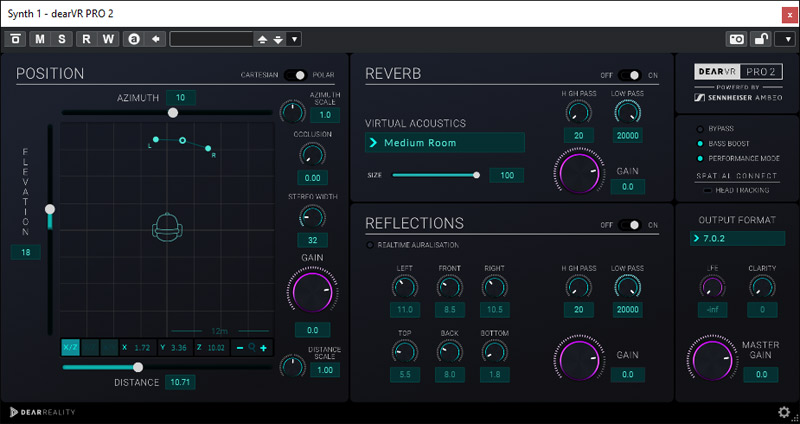Image resolution: width=800 pixels, height=424 pixels.
Task: Click the Azimuth value field
Action: click(x=181, y=98)
